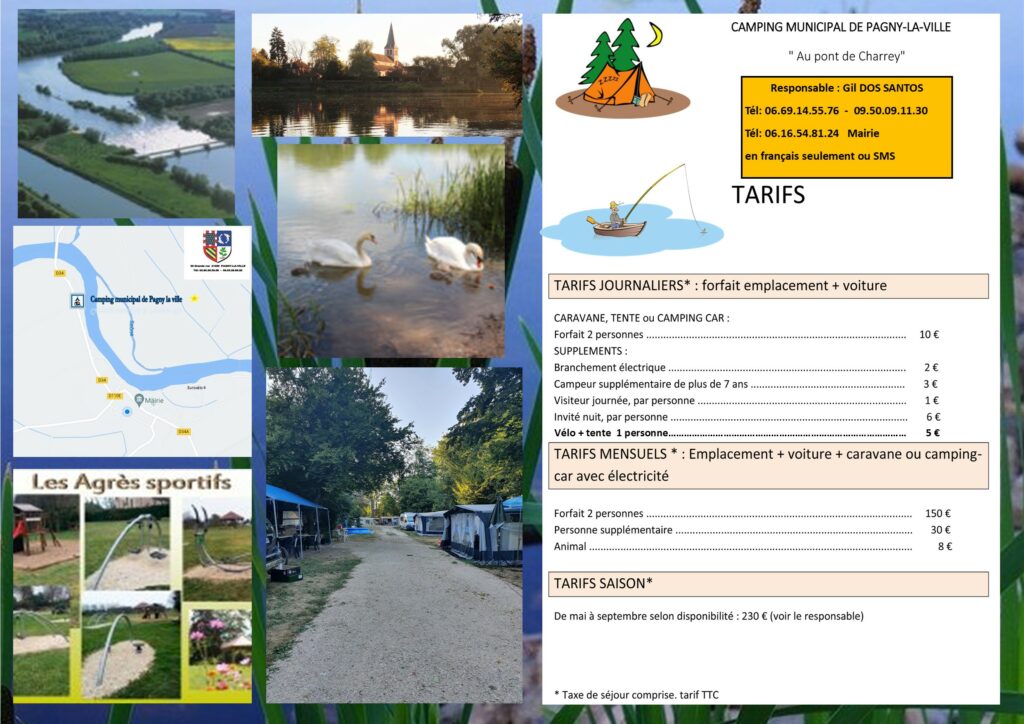The height and width of the screenshot is (724, 1024).
Task: Open the aerial river photo
Action: pyautogui.click(x=126, y=112)
